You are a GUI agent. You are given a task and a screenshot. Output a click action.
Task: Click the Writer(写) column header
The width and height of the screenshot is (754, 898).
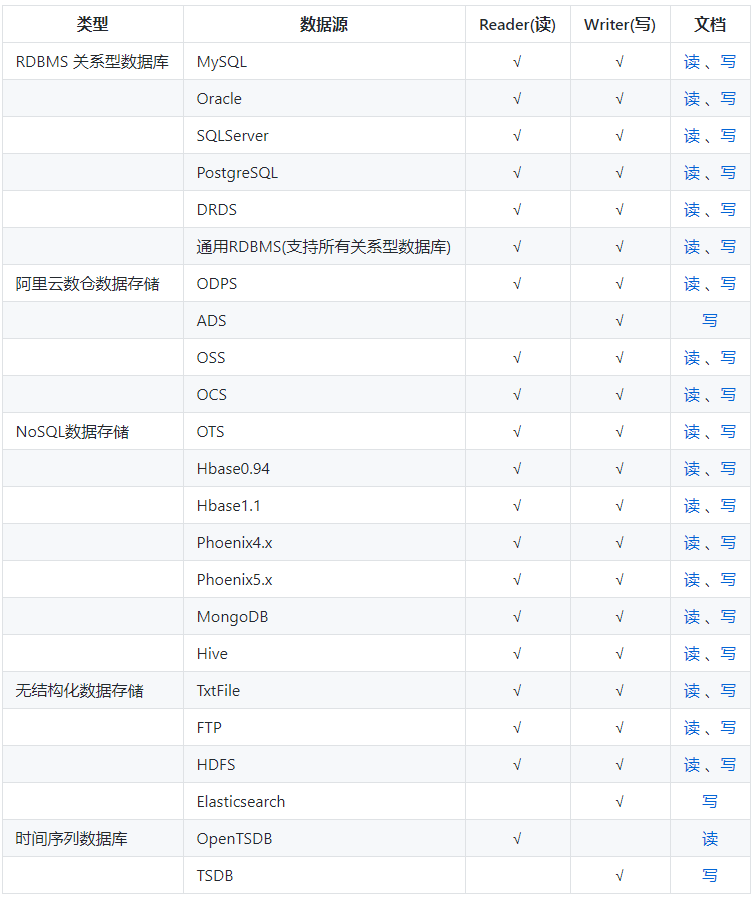tap(619, 24)
